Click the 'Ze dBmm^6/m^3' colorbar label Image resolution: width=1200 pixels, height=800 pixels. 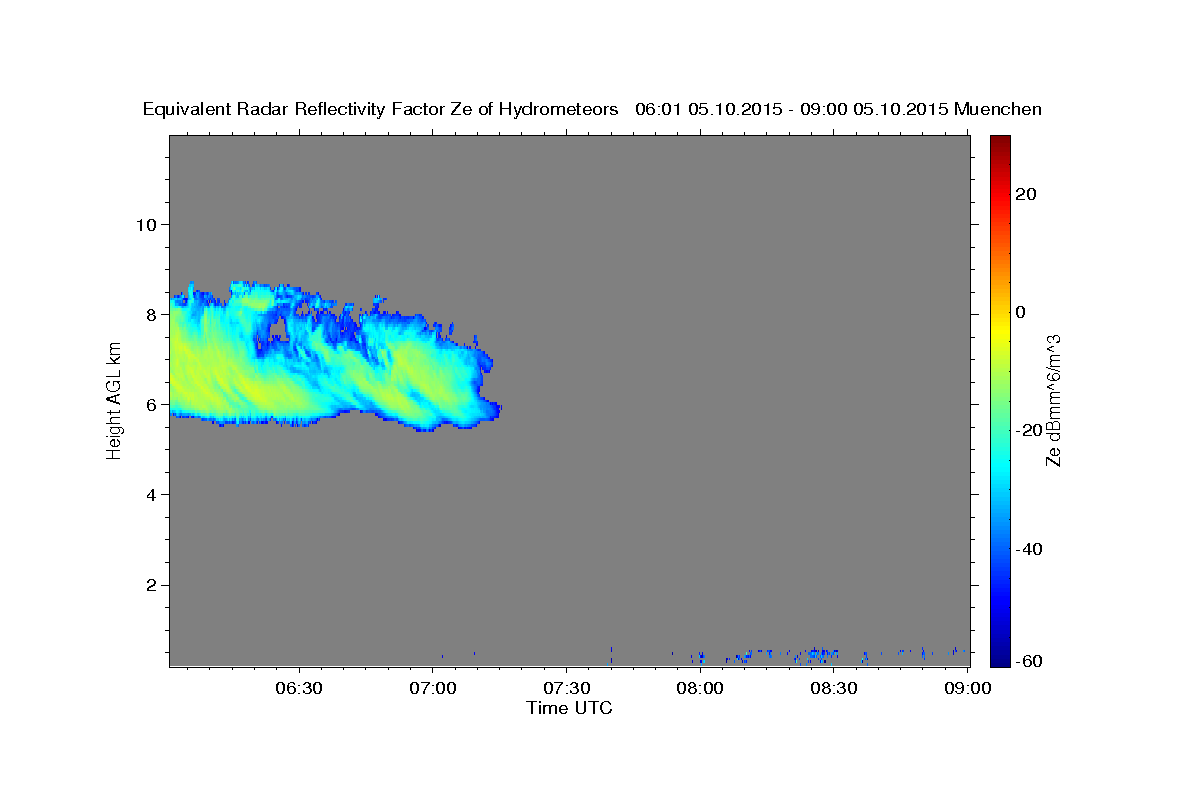[x=1052, y=400]
